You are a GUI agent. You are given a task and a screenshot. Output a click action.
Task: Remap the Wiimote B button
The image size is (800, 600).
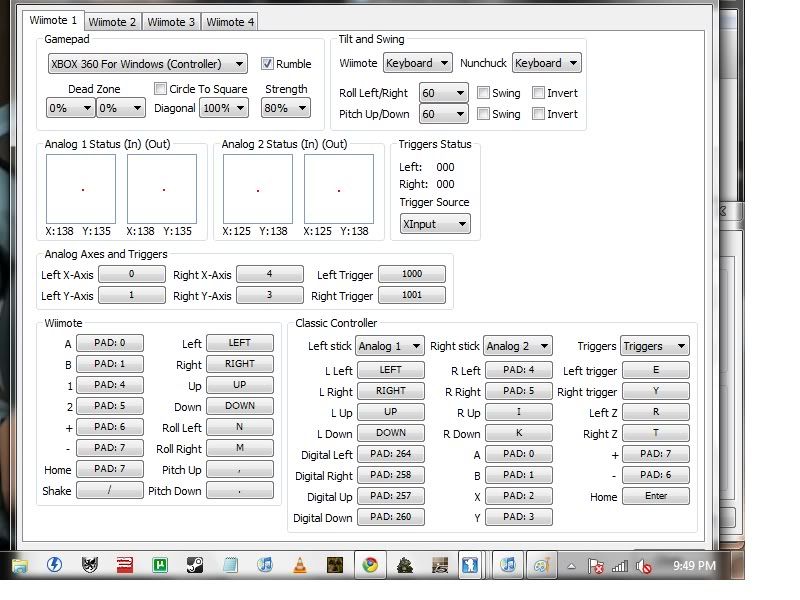tap(110, 364)
